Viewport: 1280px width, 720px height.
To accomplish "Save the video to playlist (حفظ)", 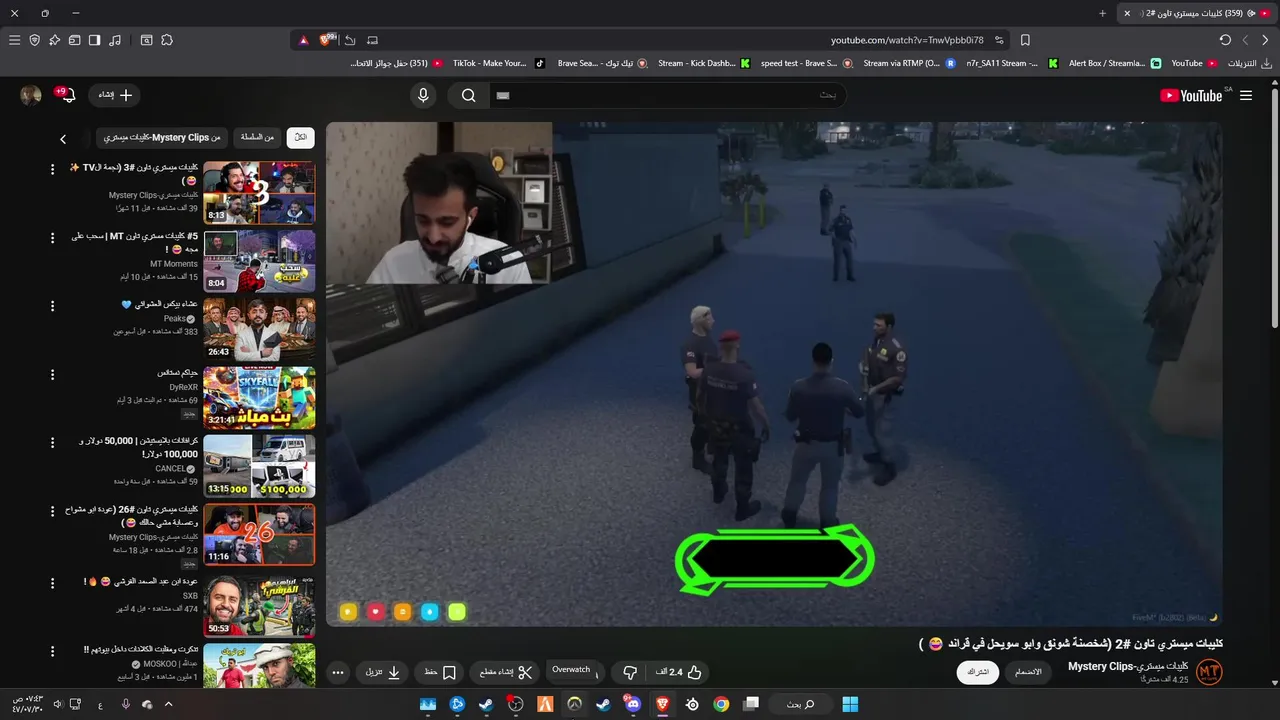I will coord(440,672).
